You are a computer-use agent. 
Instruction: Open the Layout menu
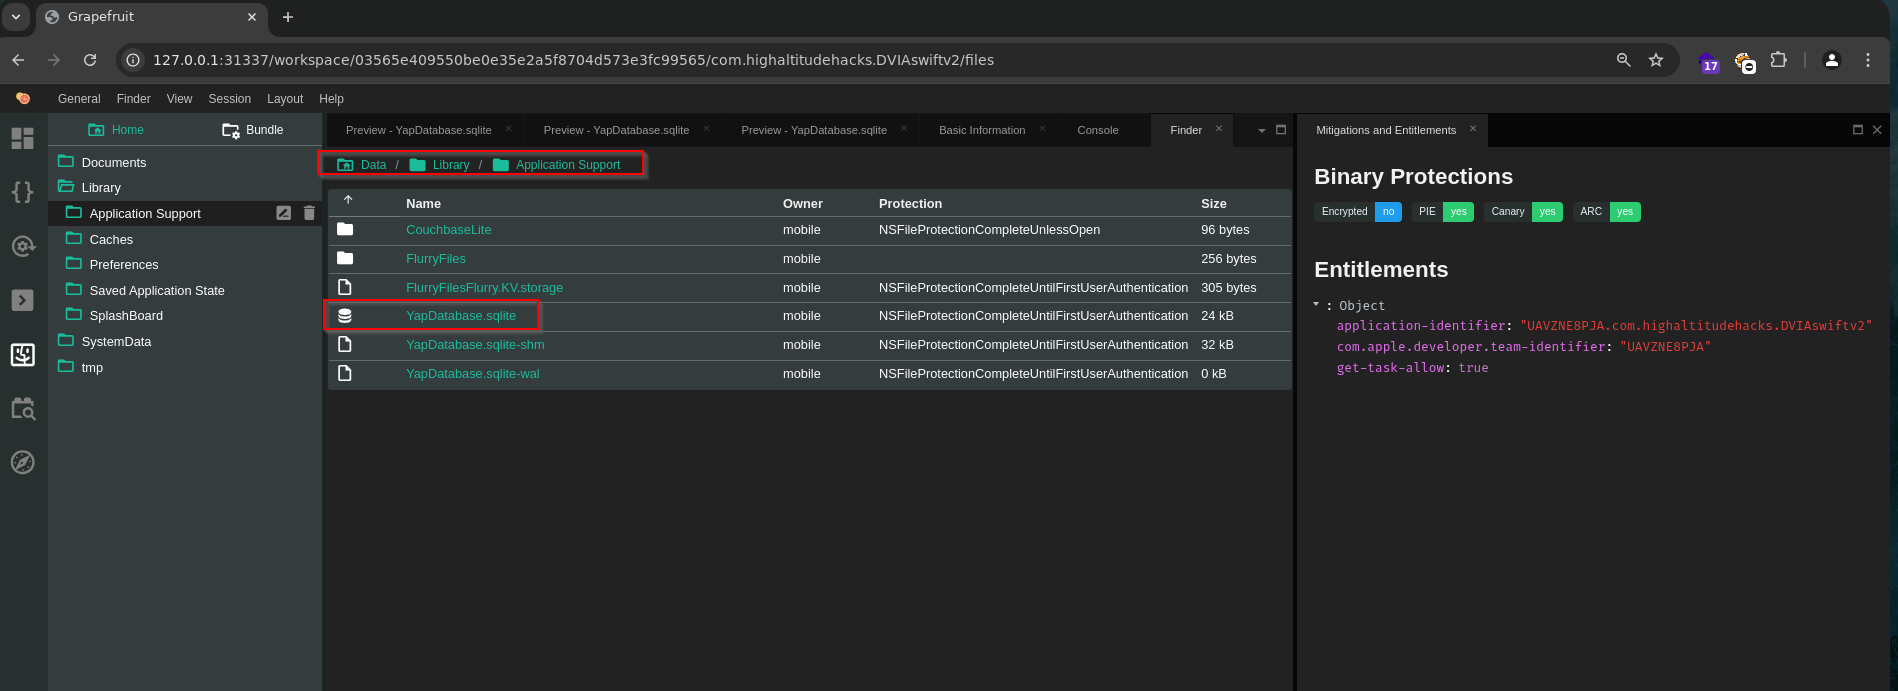(x=285, y=99)
